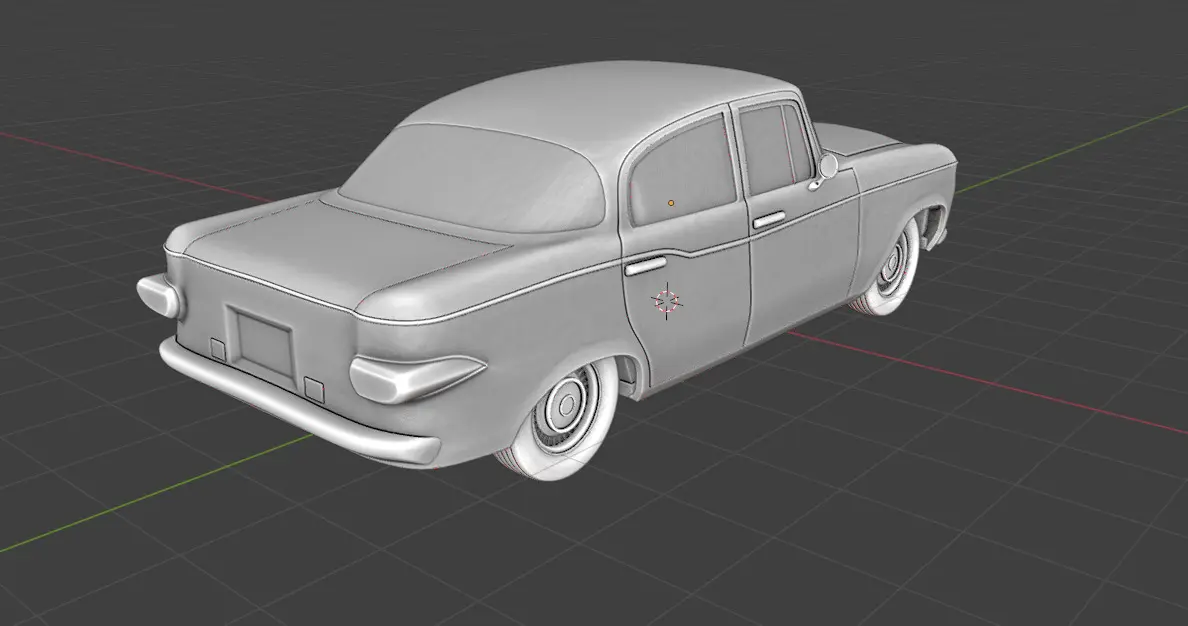Viewport: 1188px width, 626px height.
Task: Select the front side window glass
Action: pos(774,146)
